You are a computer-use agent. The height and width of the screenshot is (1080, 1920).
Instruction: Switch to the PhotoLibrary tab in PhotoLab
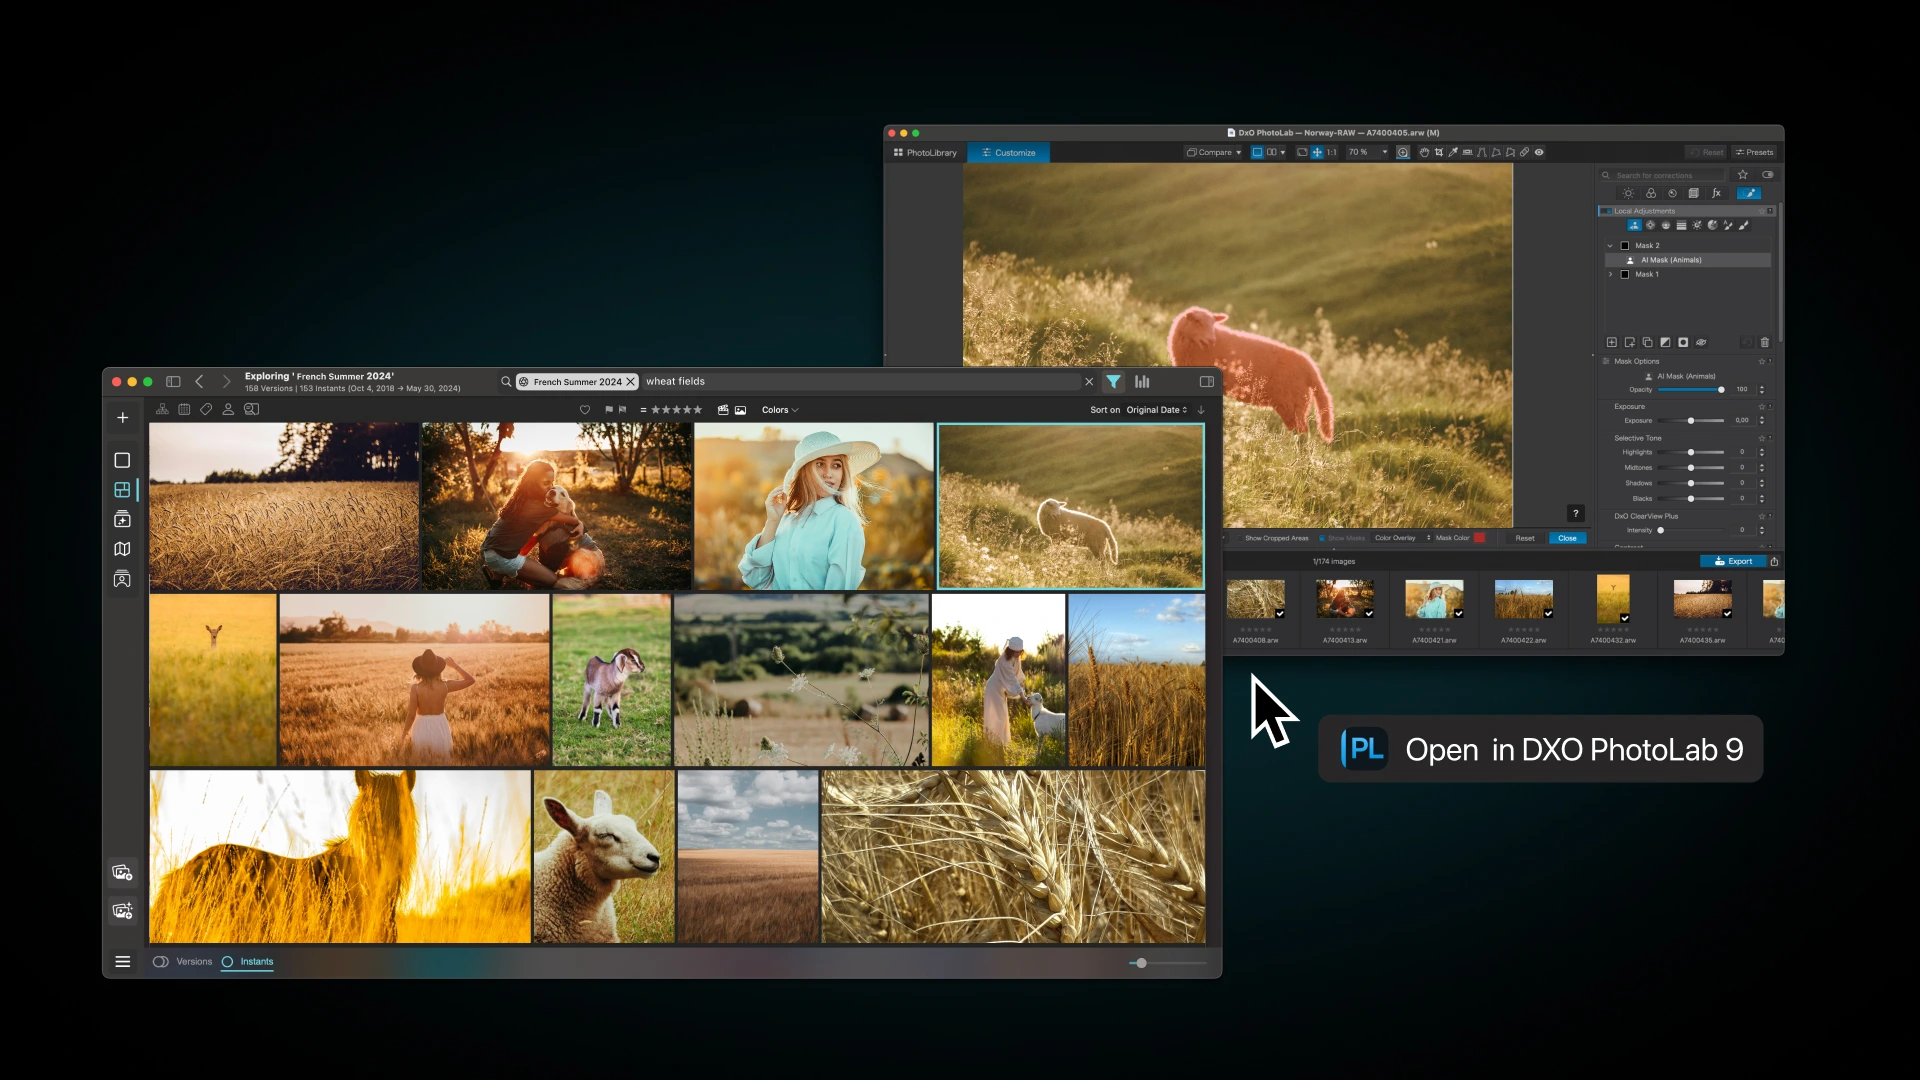tap(925, 153)
